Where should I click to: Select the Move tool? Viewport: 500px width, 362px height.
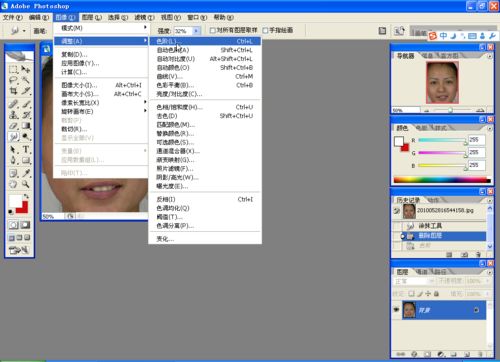(26, 70)
